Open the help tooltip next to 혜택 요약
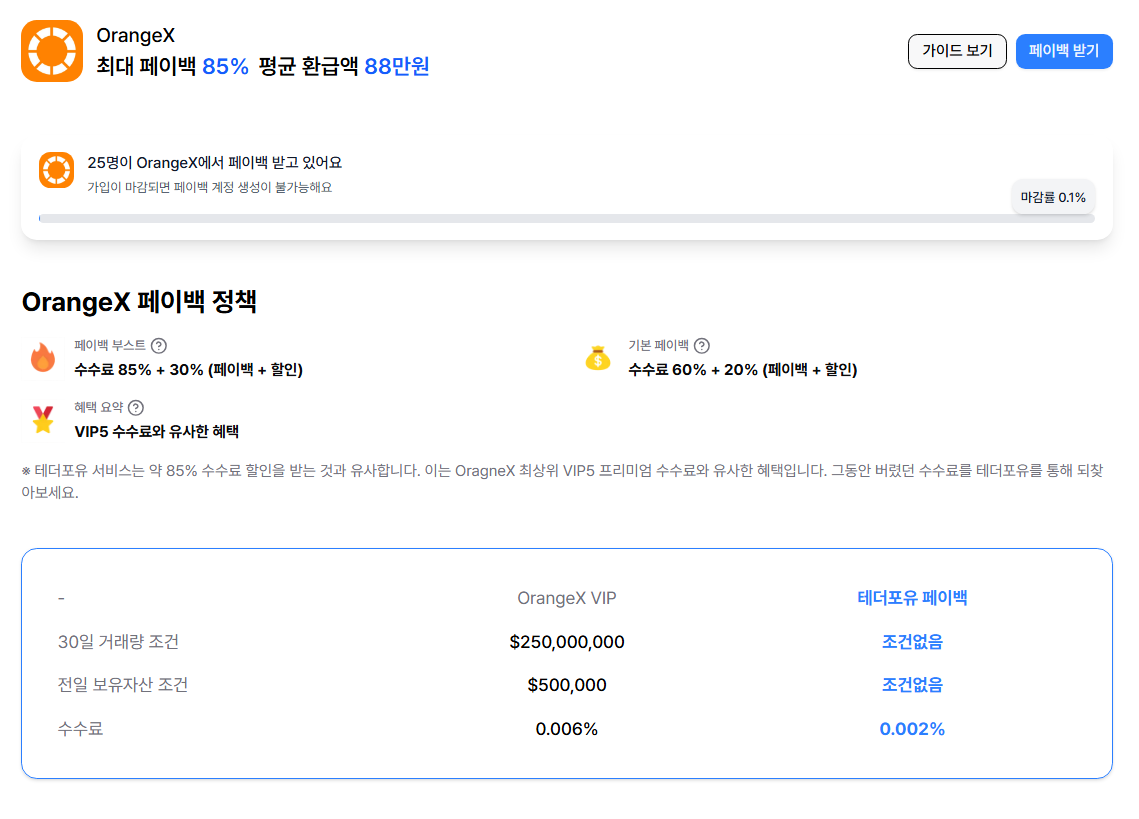 pos(136,408)
